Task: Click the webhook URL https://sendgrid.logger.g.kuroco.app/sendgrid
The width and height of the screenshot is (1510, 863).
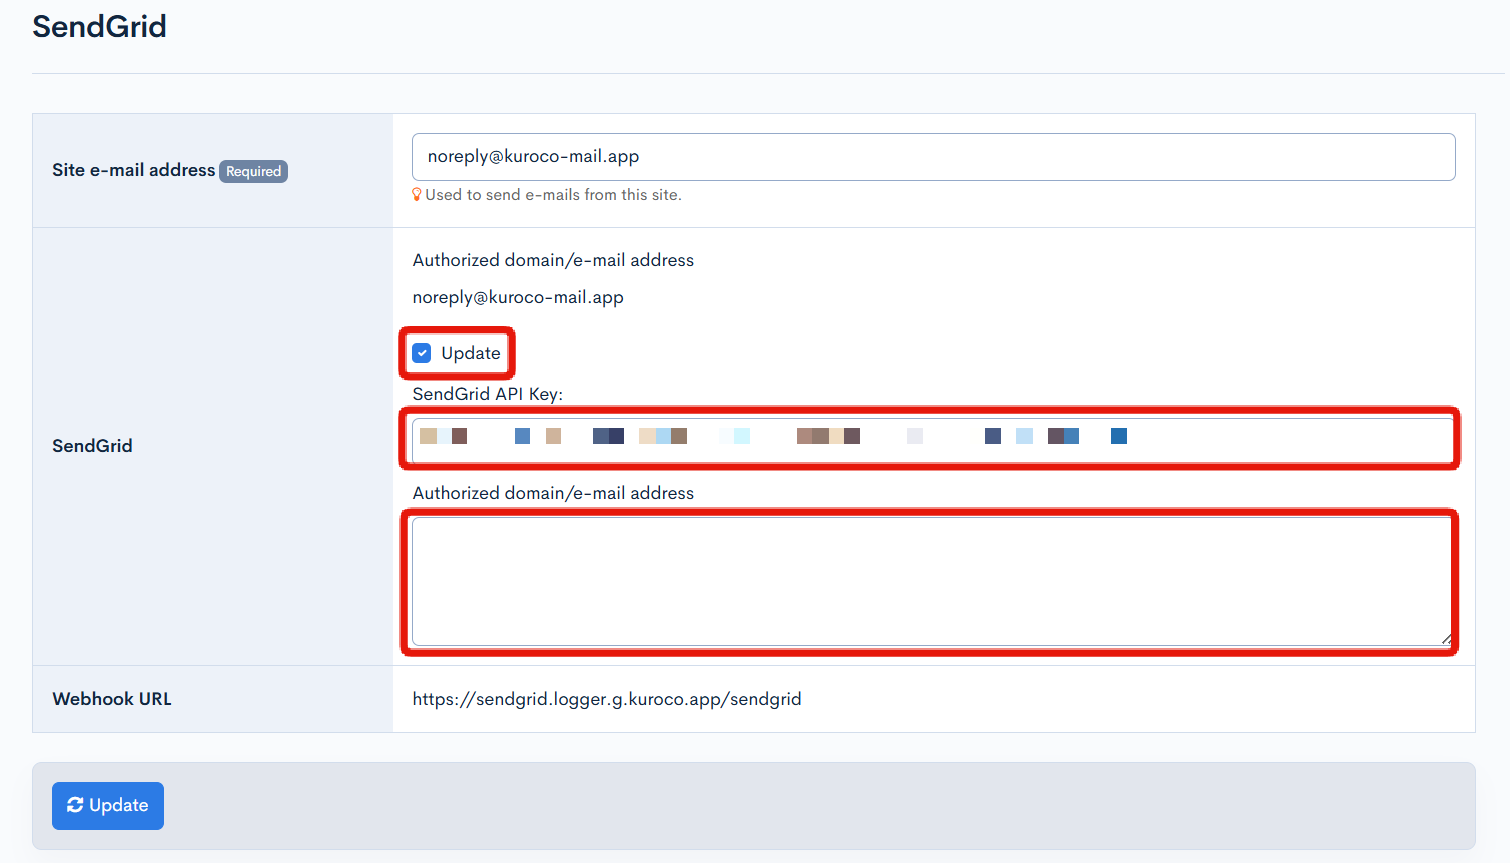Action: point(607,698)
